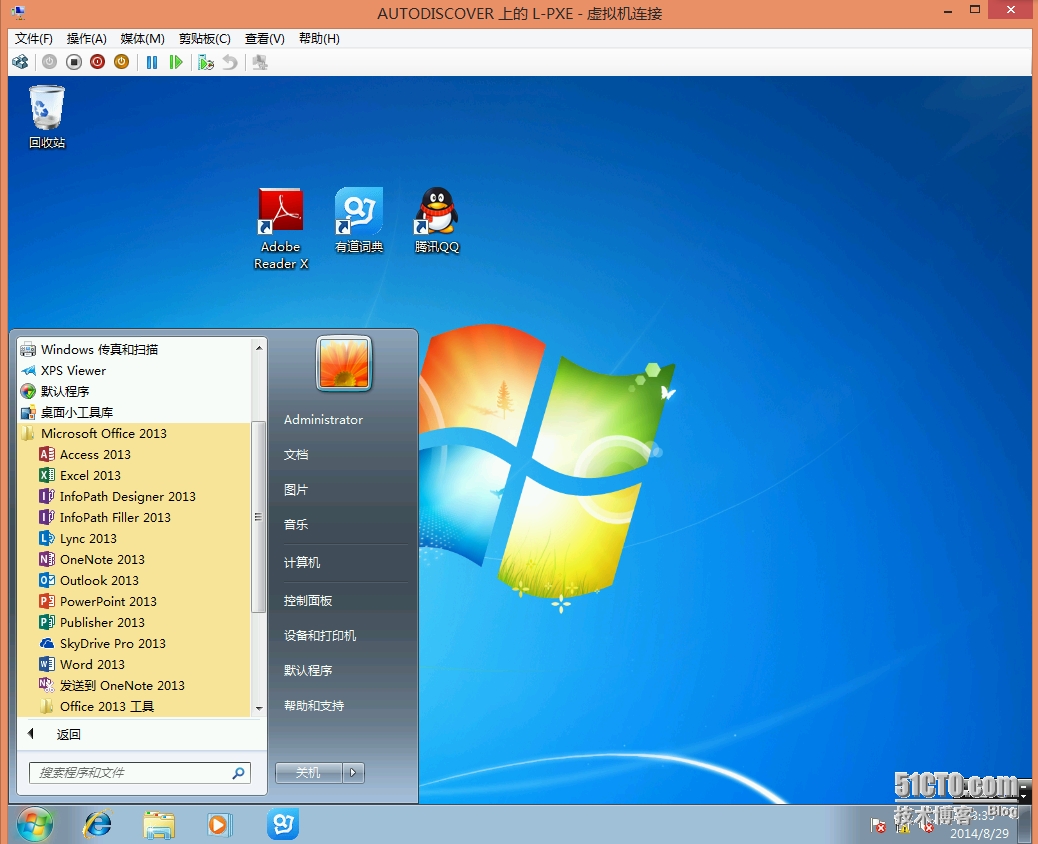This screenshot has width=1038, height=844.
Task: Launch PowerPoint 2013
Action: (x=134, y=602)
